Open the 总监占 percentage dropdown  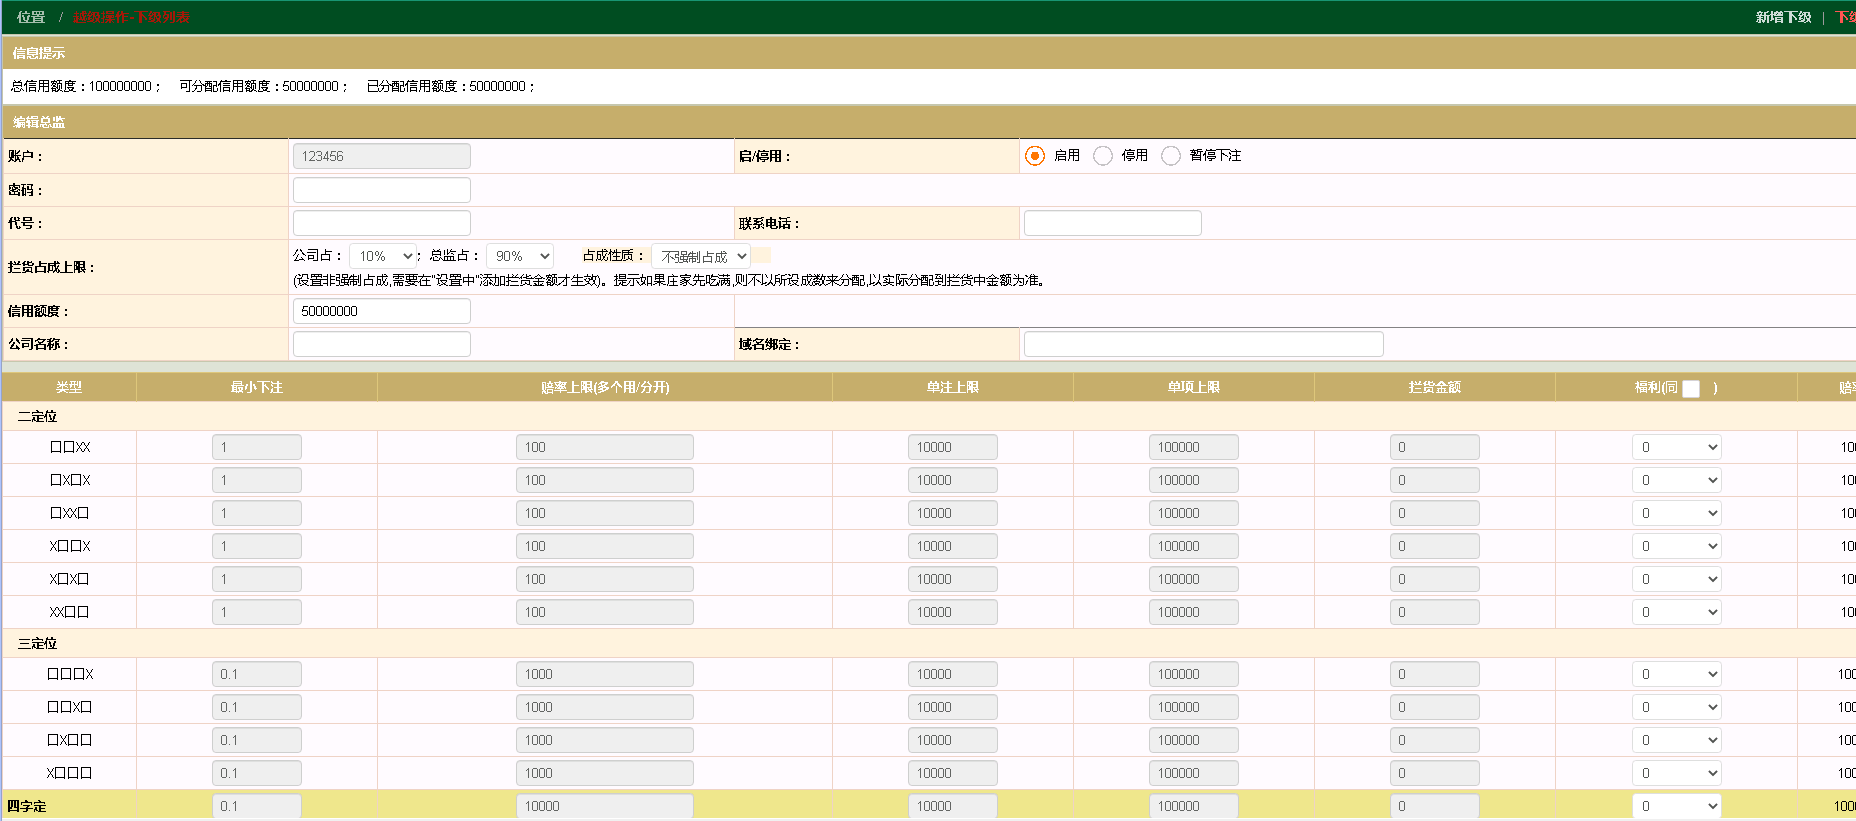click(x=520, y=256)
